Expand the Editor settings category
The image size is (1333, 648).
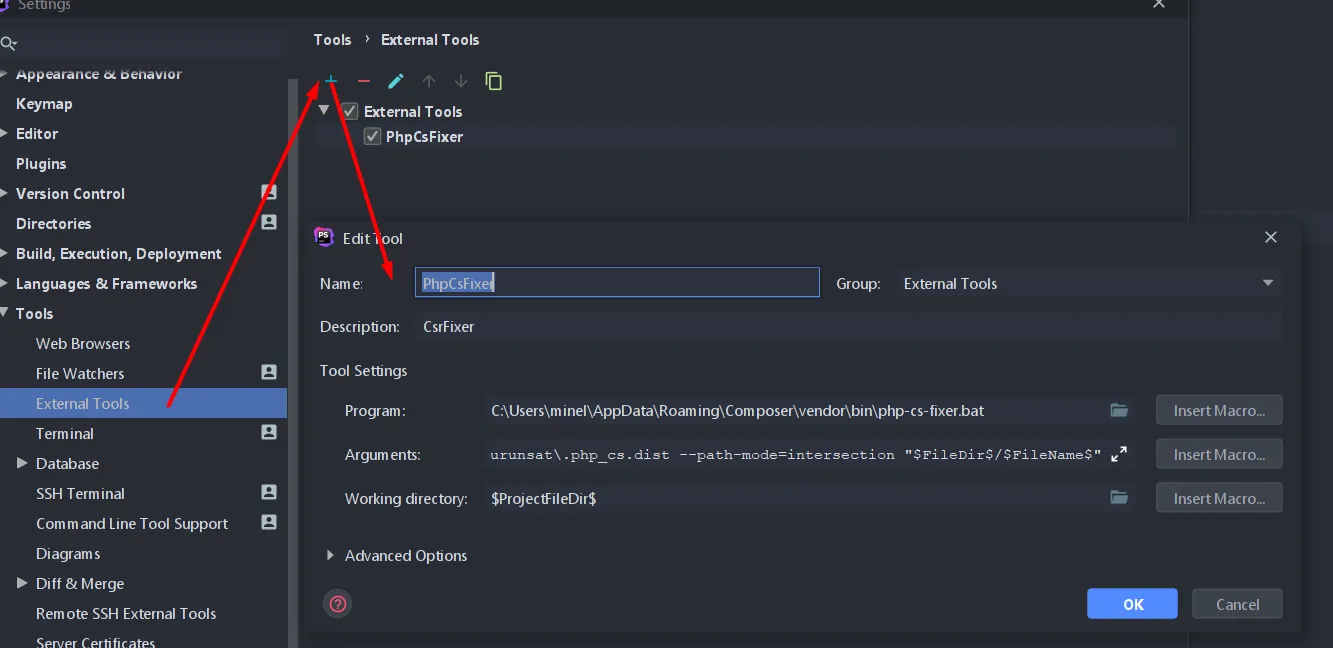tap(5, 133)
